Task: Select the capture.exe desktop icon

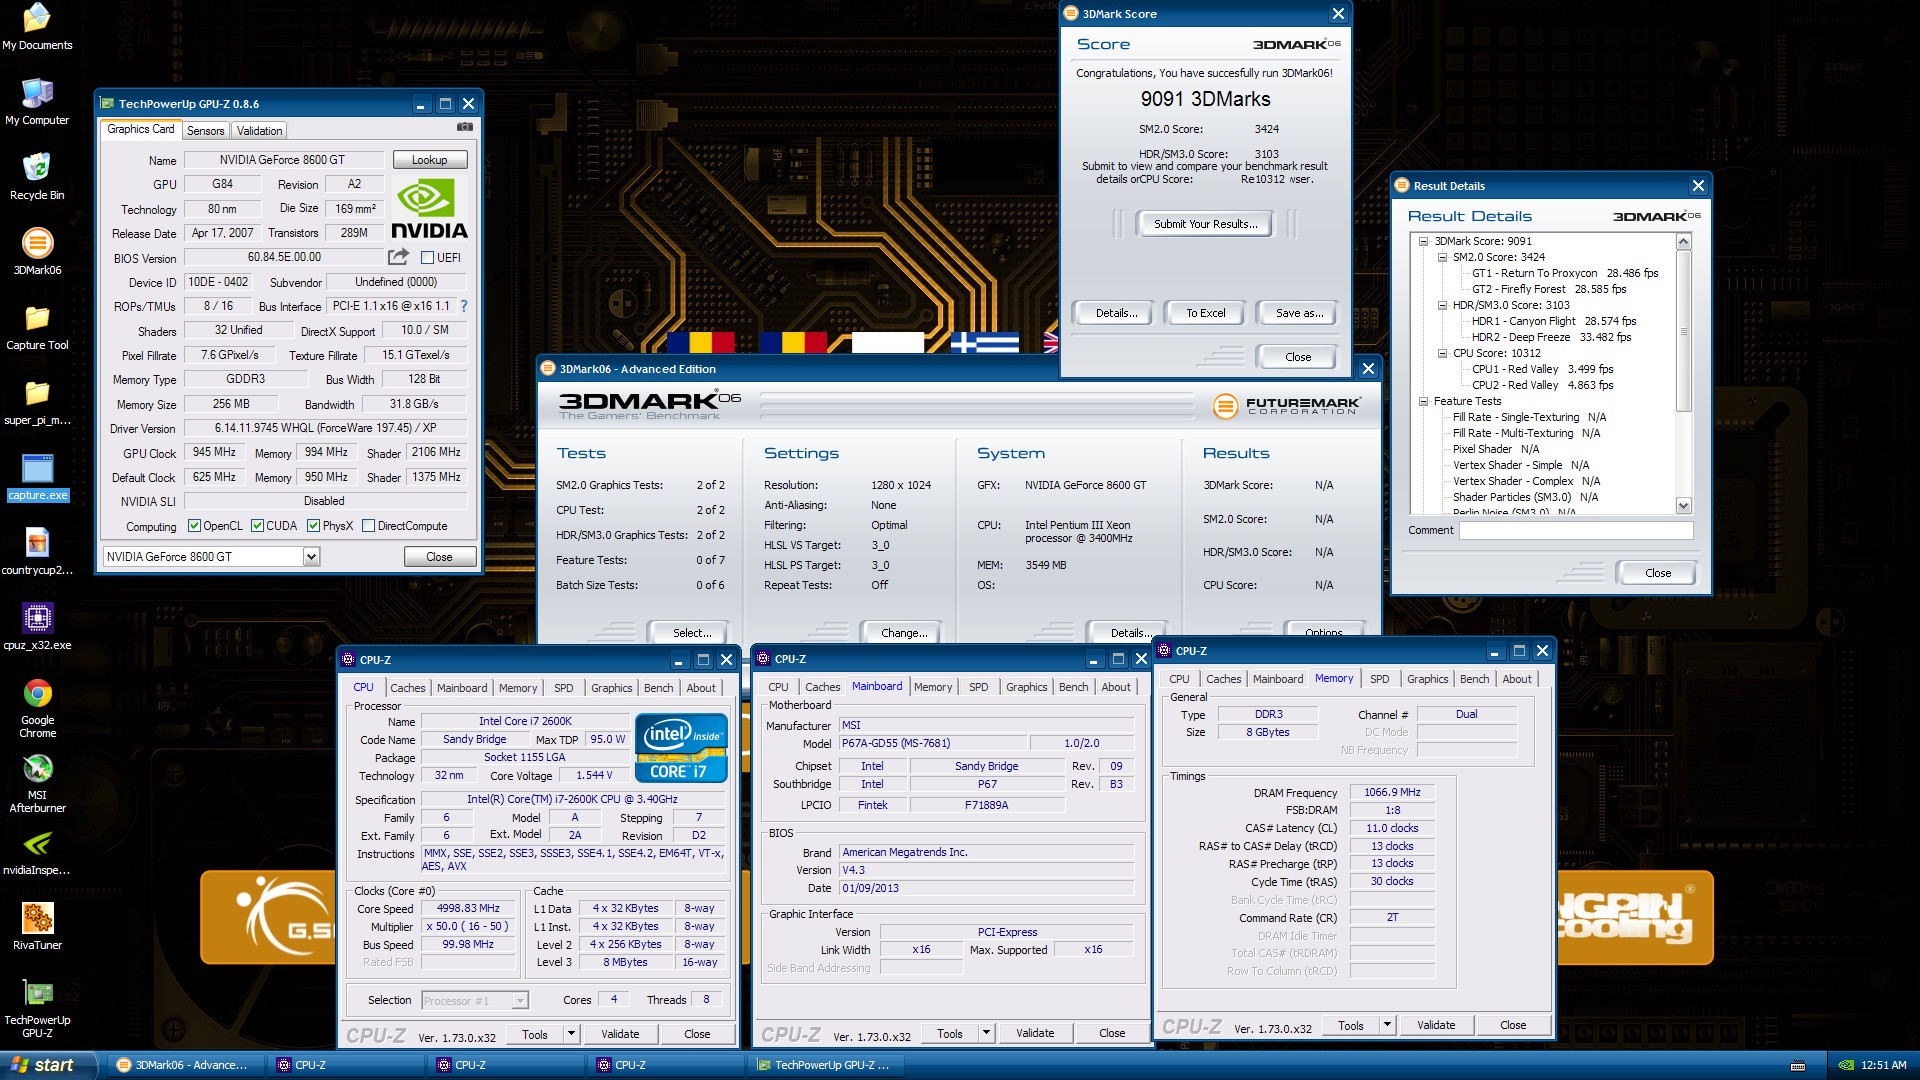Action: tap(37, 477)
